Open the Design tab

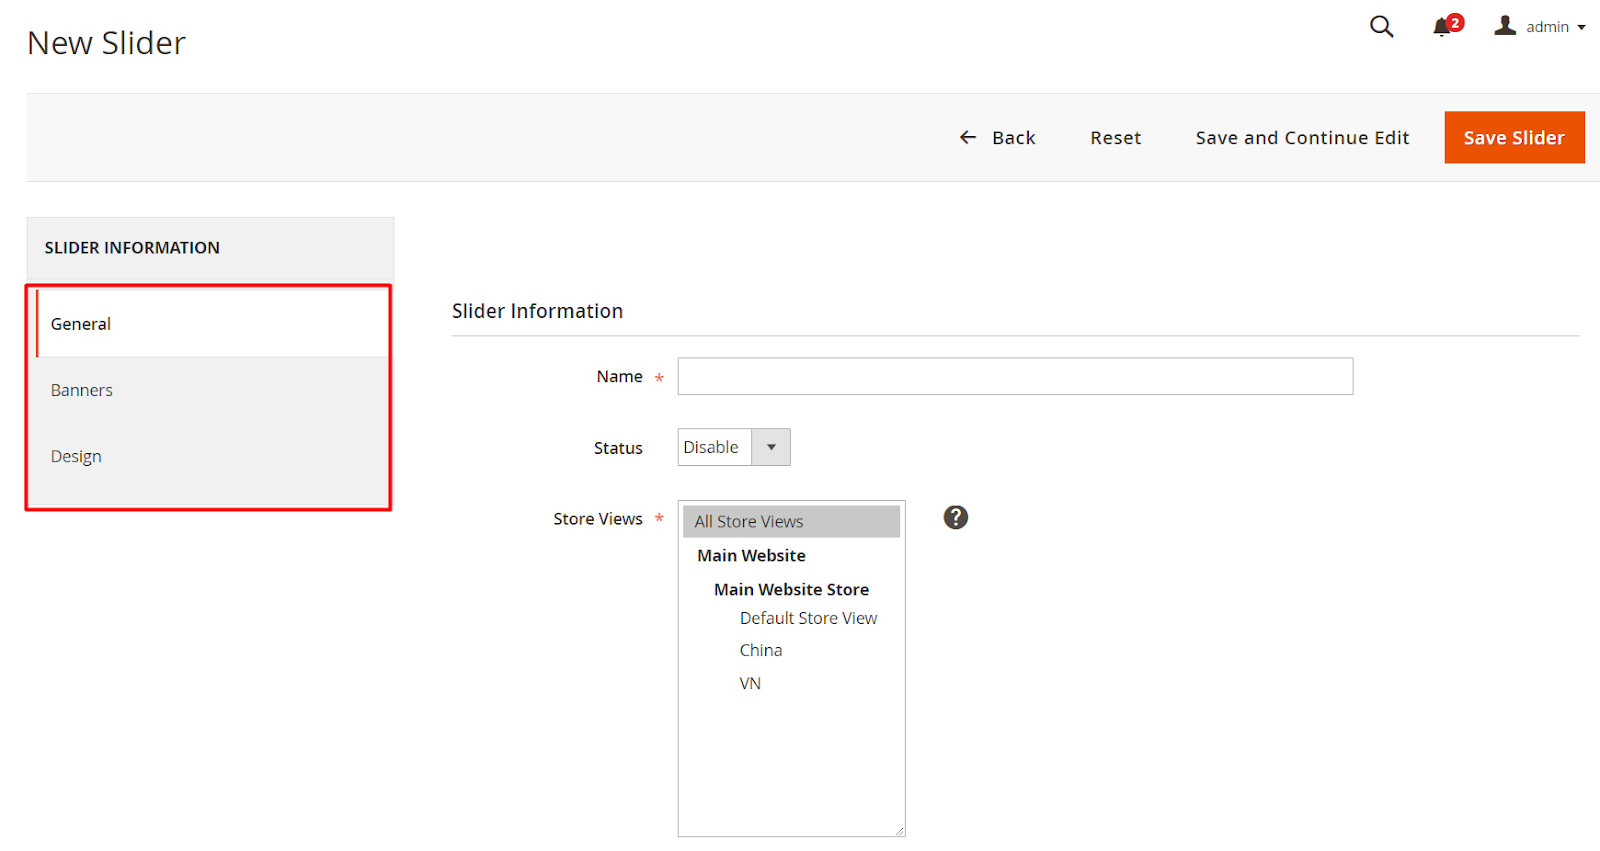click(x=76, y=456)
